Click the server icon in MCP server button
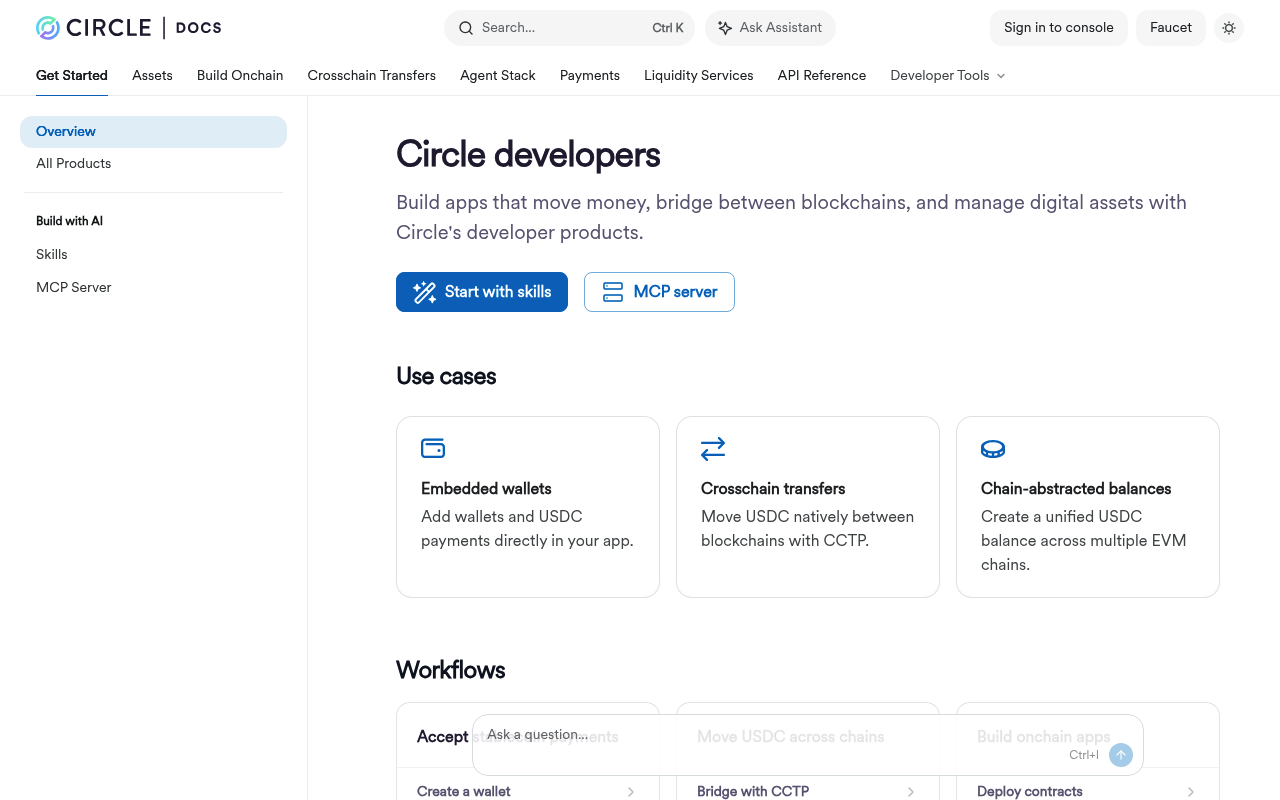 coord(613,292)
